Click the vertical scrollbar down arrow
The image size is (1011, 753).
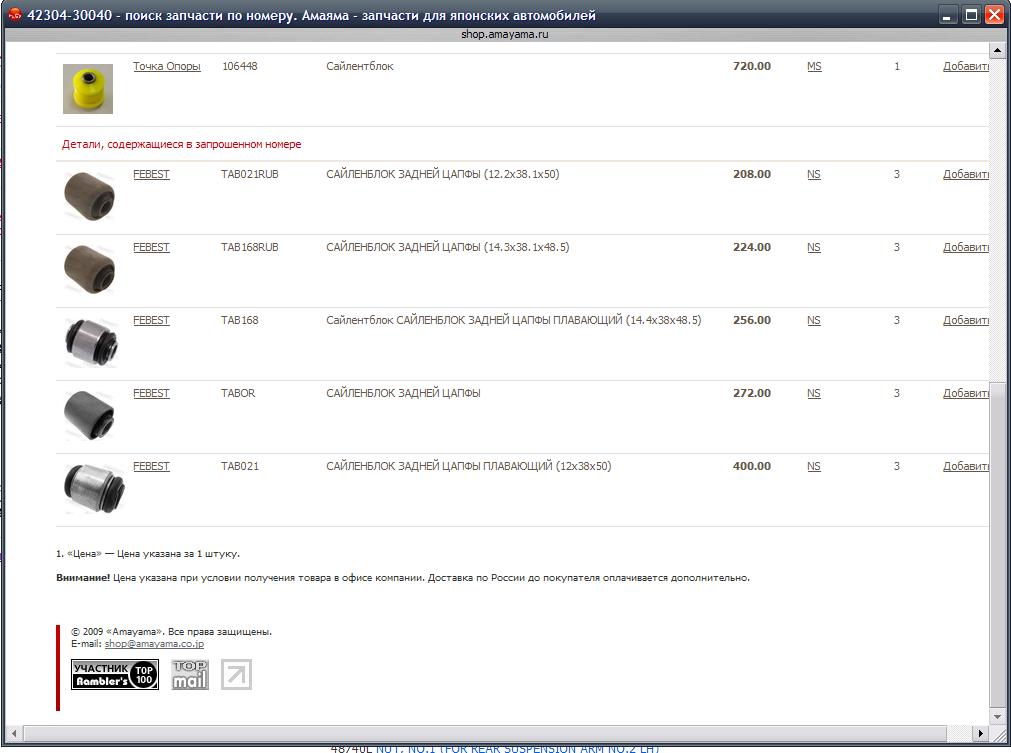997,717
